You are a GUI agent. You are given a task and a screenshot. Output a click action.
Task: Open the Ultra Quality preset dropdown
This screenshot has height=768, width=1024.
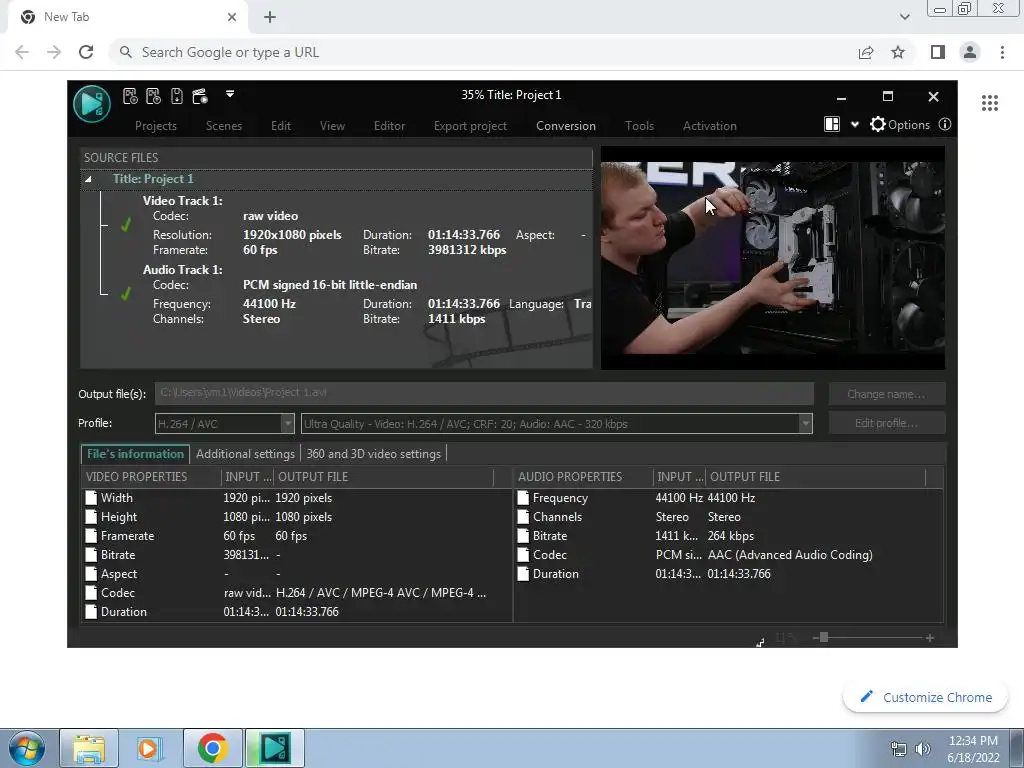[x=556, y=423]
